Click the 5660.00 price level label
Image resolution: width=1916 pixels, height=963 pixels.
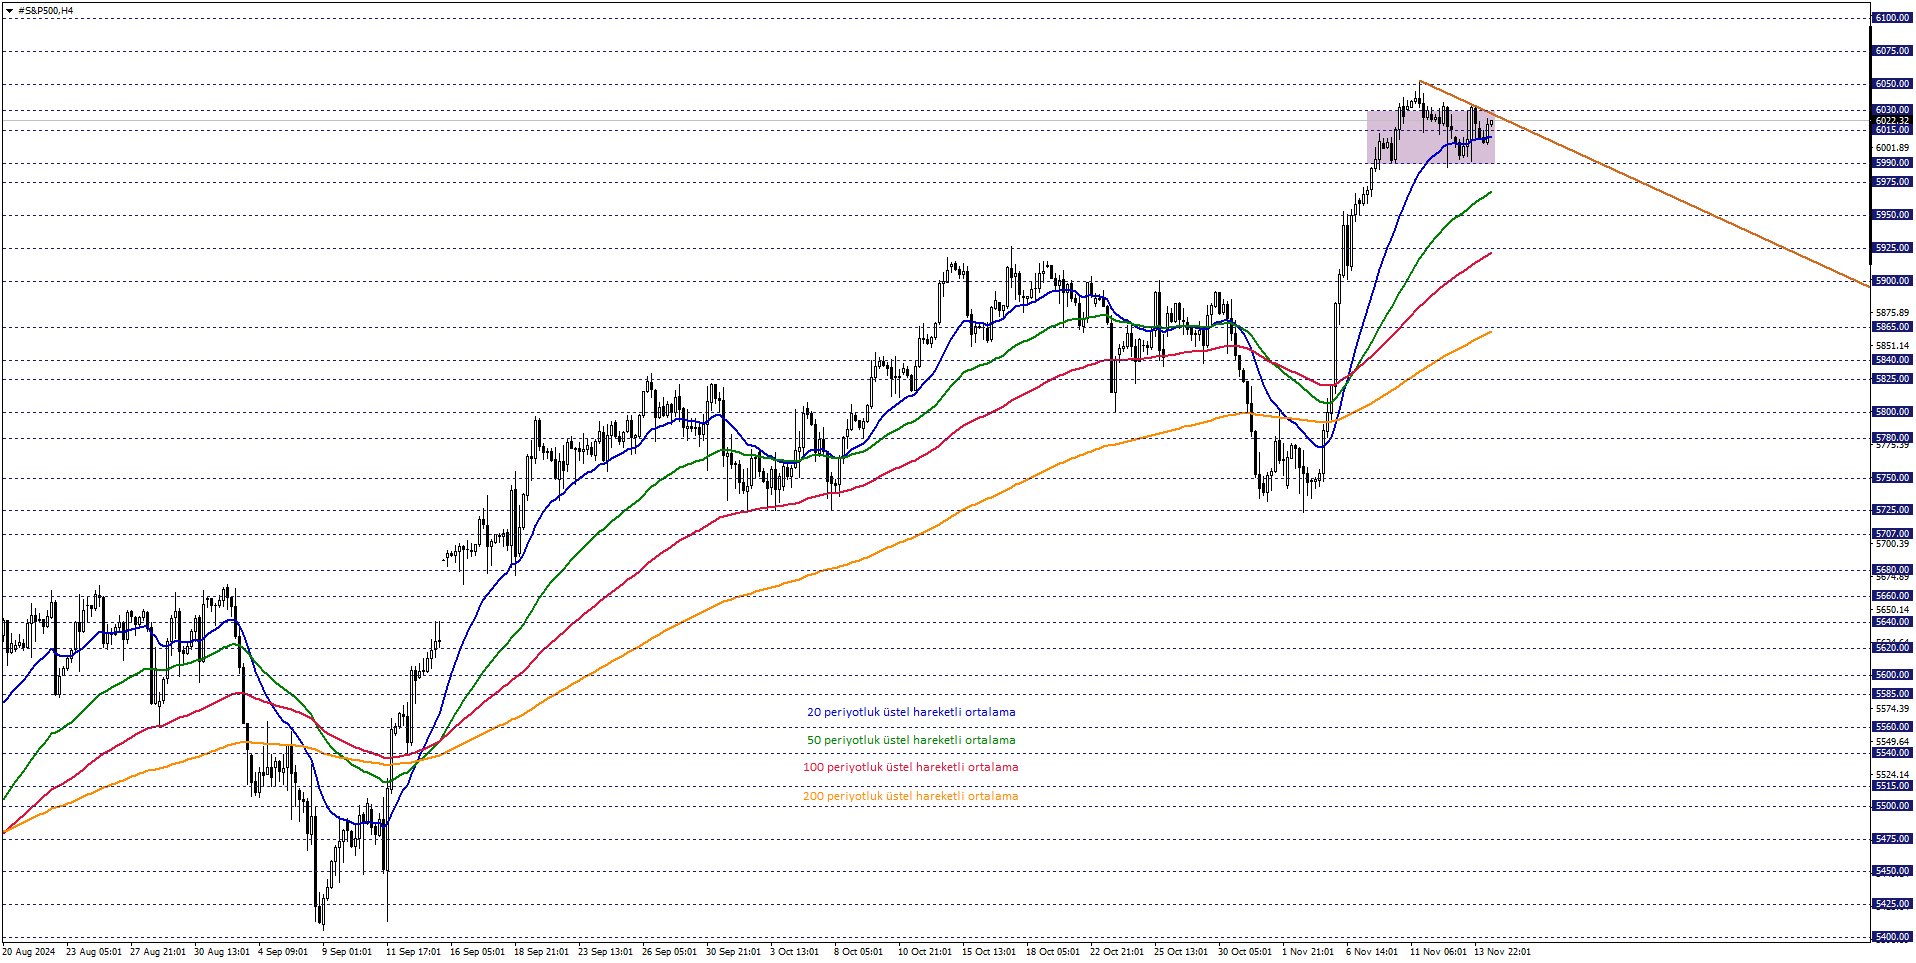1892,596
